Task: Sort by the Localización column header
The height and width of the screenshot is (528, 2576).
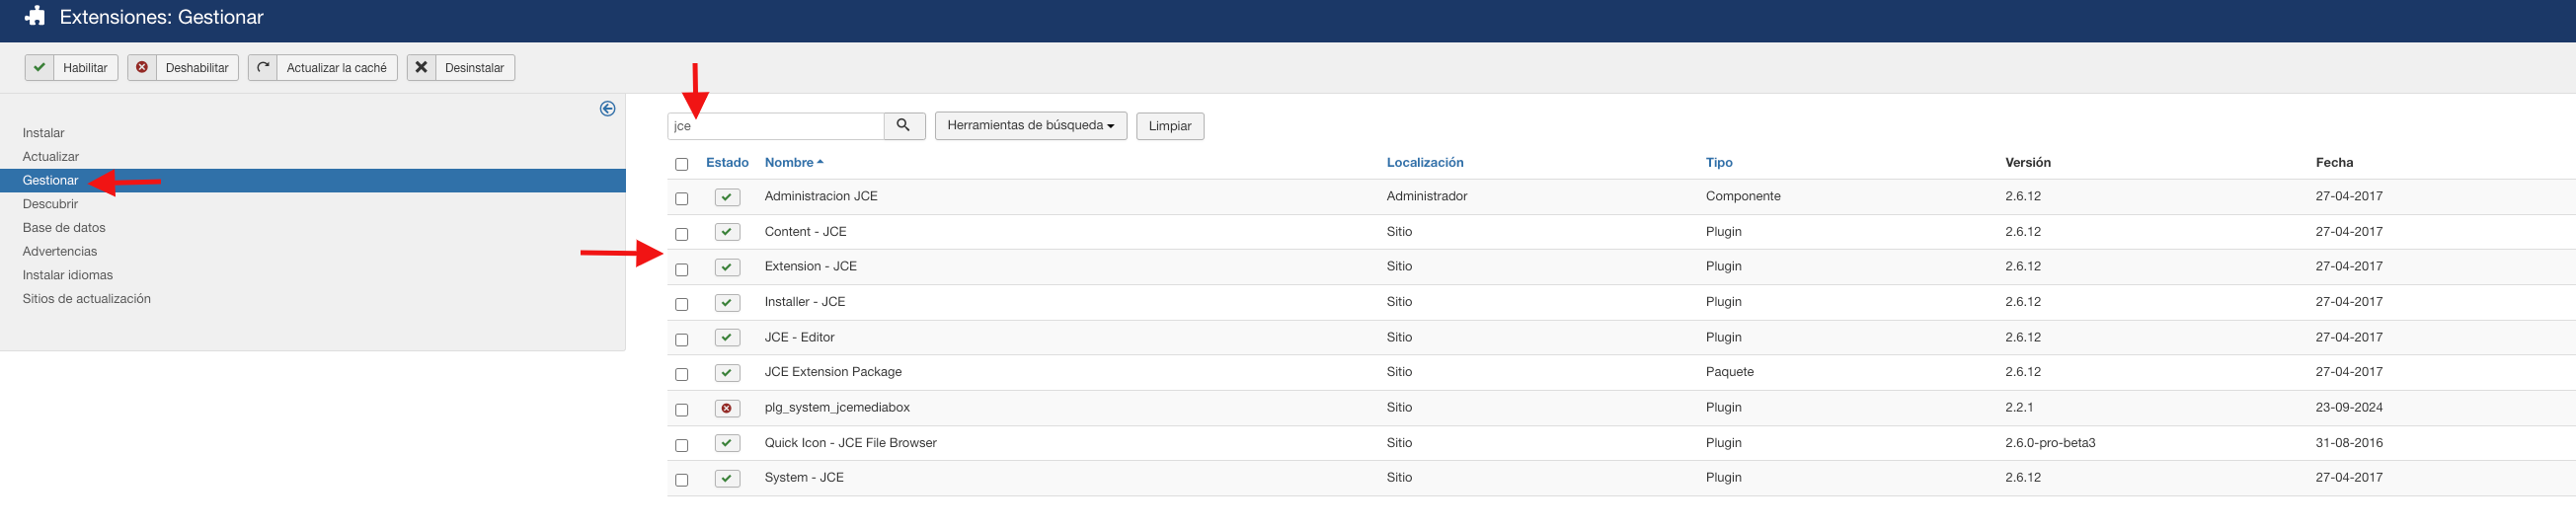Action: [1425, 162]
